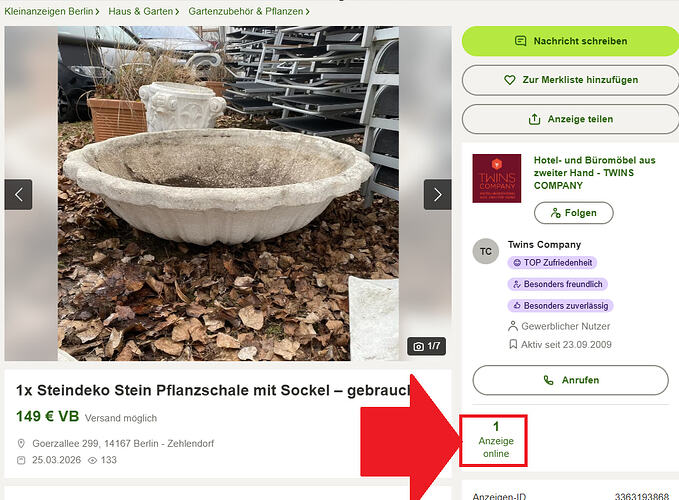
Task: Click the camera photo counter 1/7
Action: coord(427,346)
